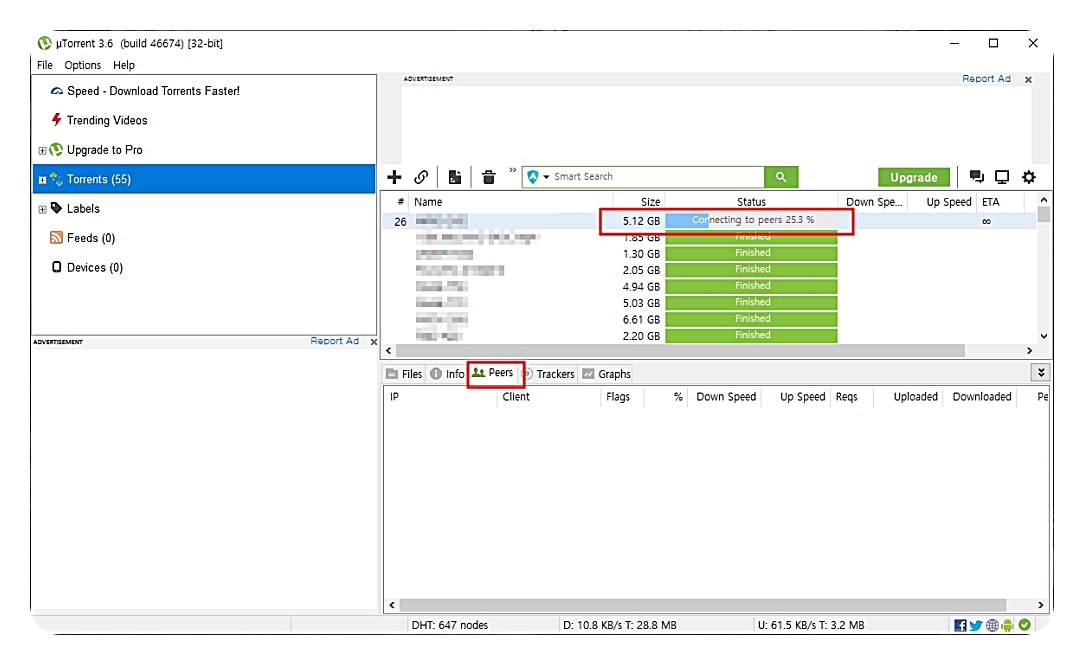Sort torrents by Status column
The height and width of the screenshot is (665, 1084).
pyautogui.click(x=751, y=202)
